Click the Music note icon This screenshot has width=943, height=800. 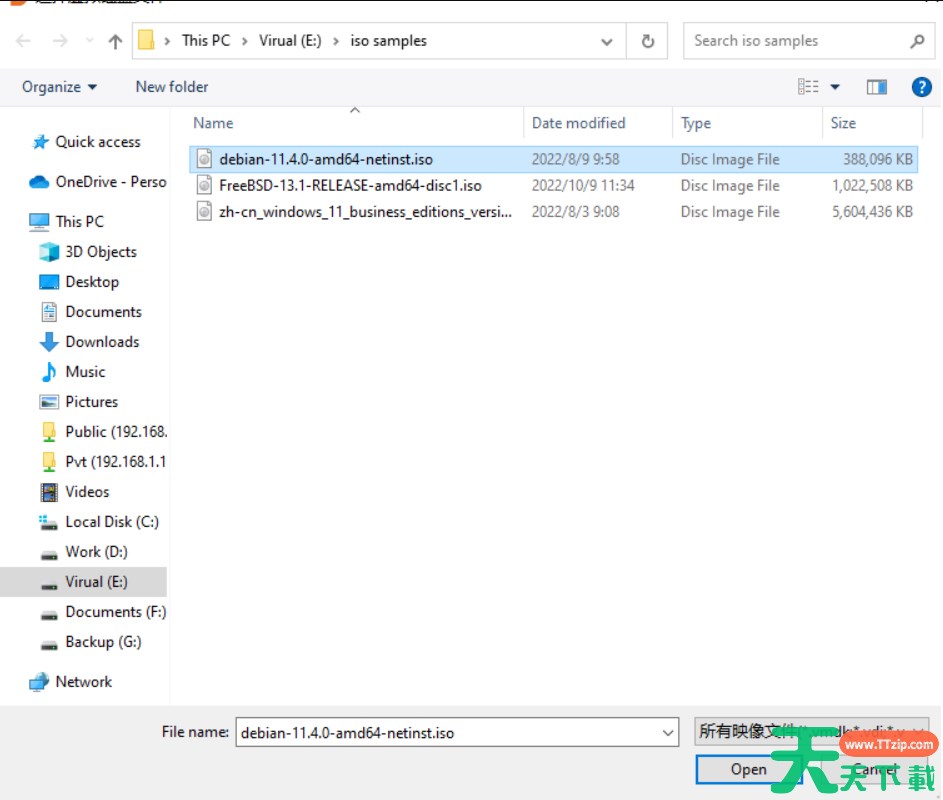pos(49,372)
